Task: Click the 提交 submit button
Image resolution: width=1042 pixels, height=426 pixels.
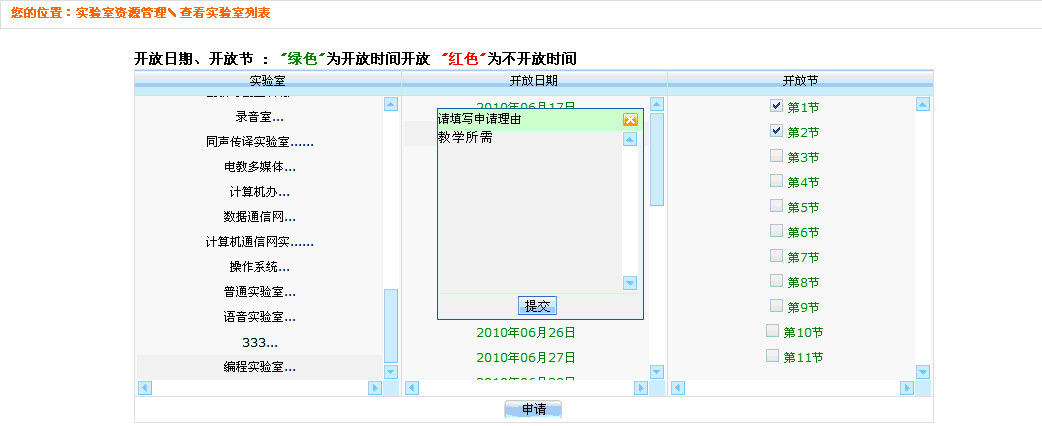Action: coord(537,306)
